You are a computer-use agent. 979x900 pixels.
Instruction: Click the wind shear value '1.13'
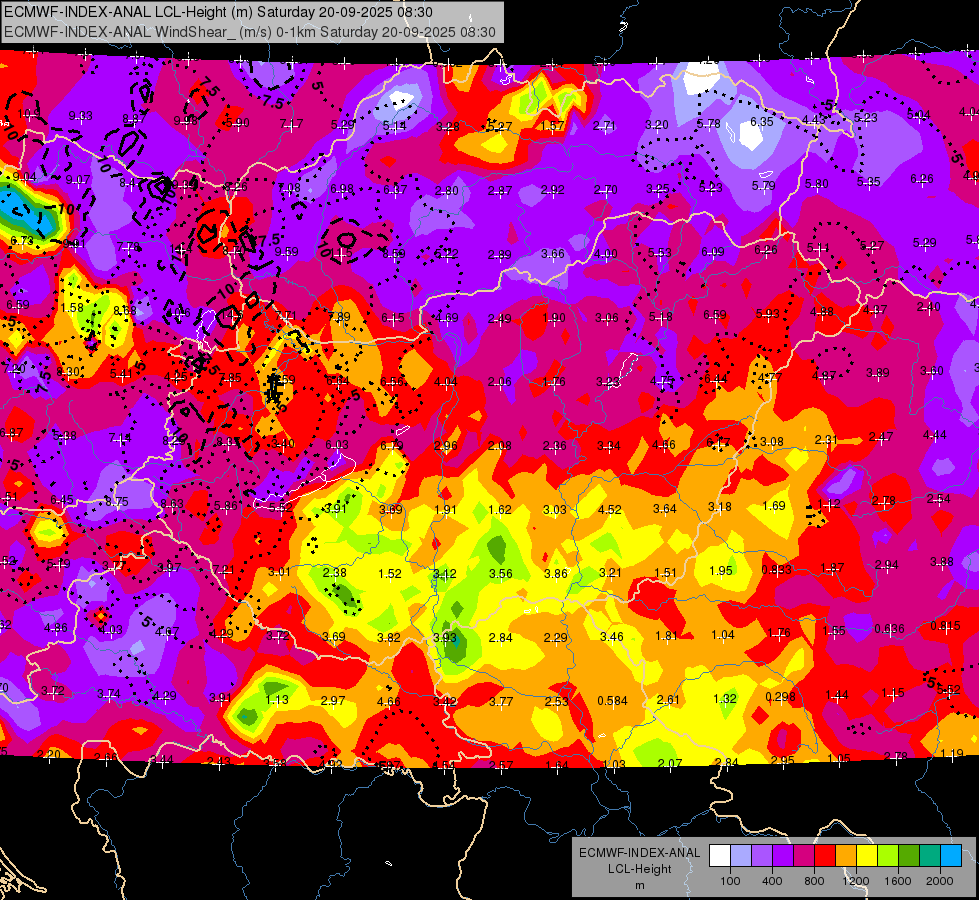pyautogui.click(x=277, y=700)
